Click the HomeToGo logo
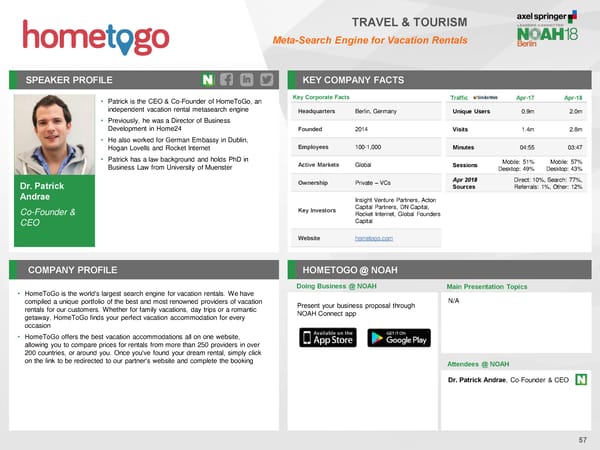600x450 pixels. point(96,38)
